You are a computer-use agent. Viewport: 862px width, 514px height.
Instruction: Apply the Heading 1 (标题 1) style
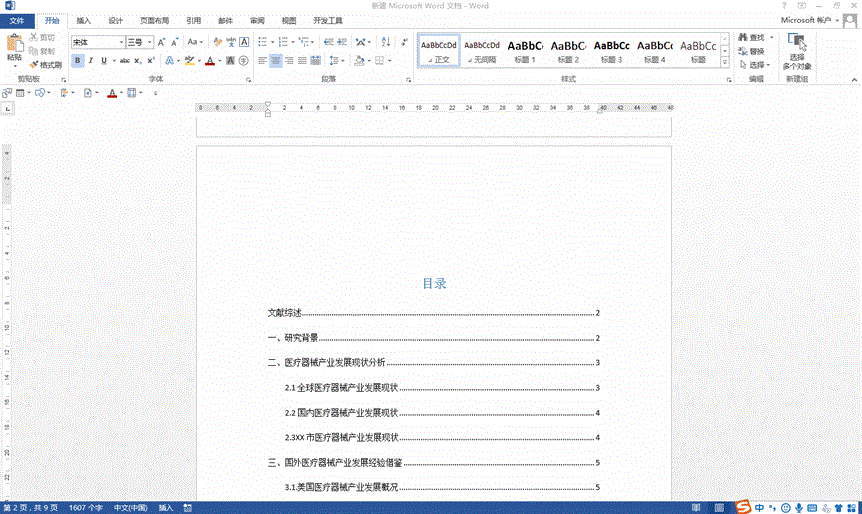coord(525,50)
